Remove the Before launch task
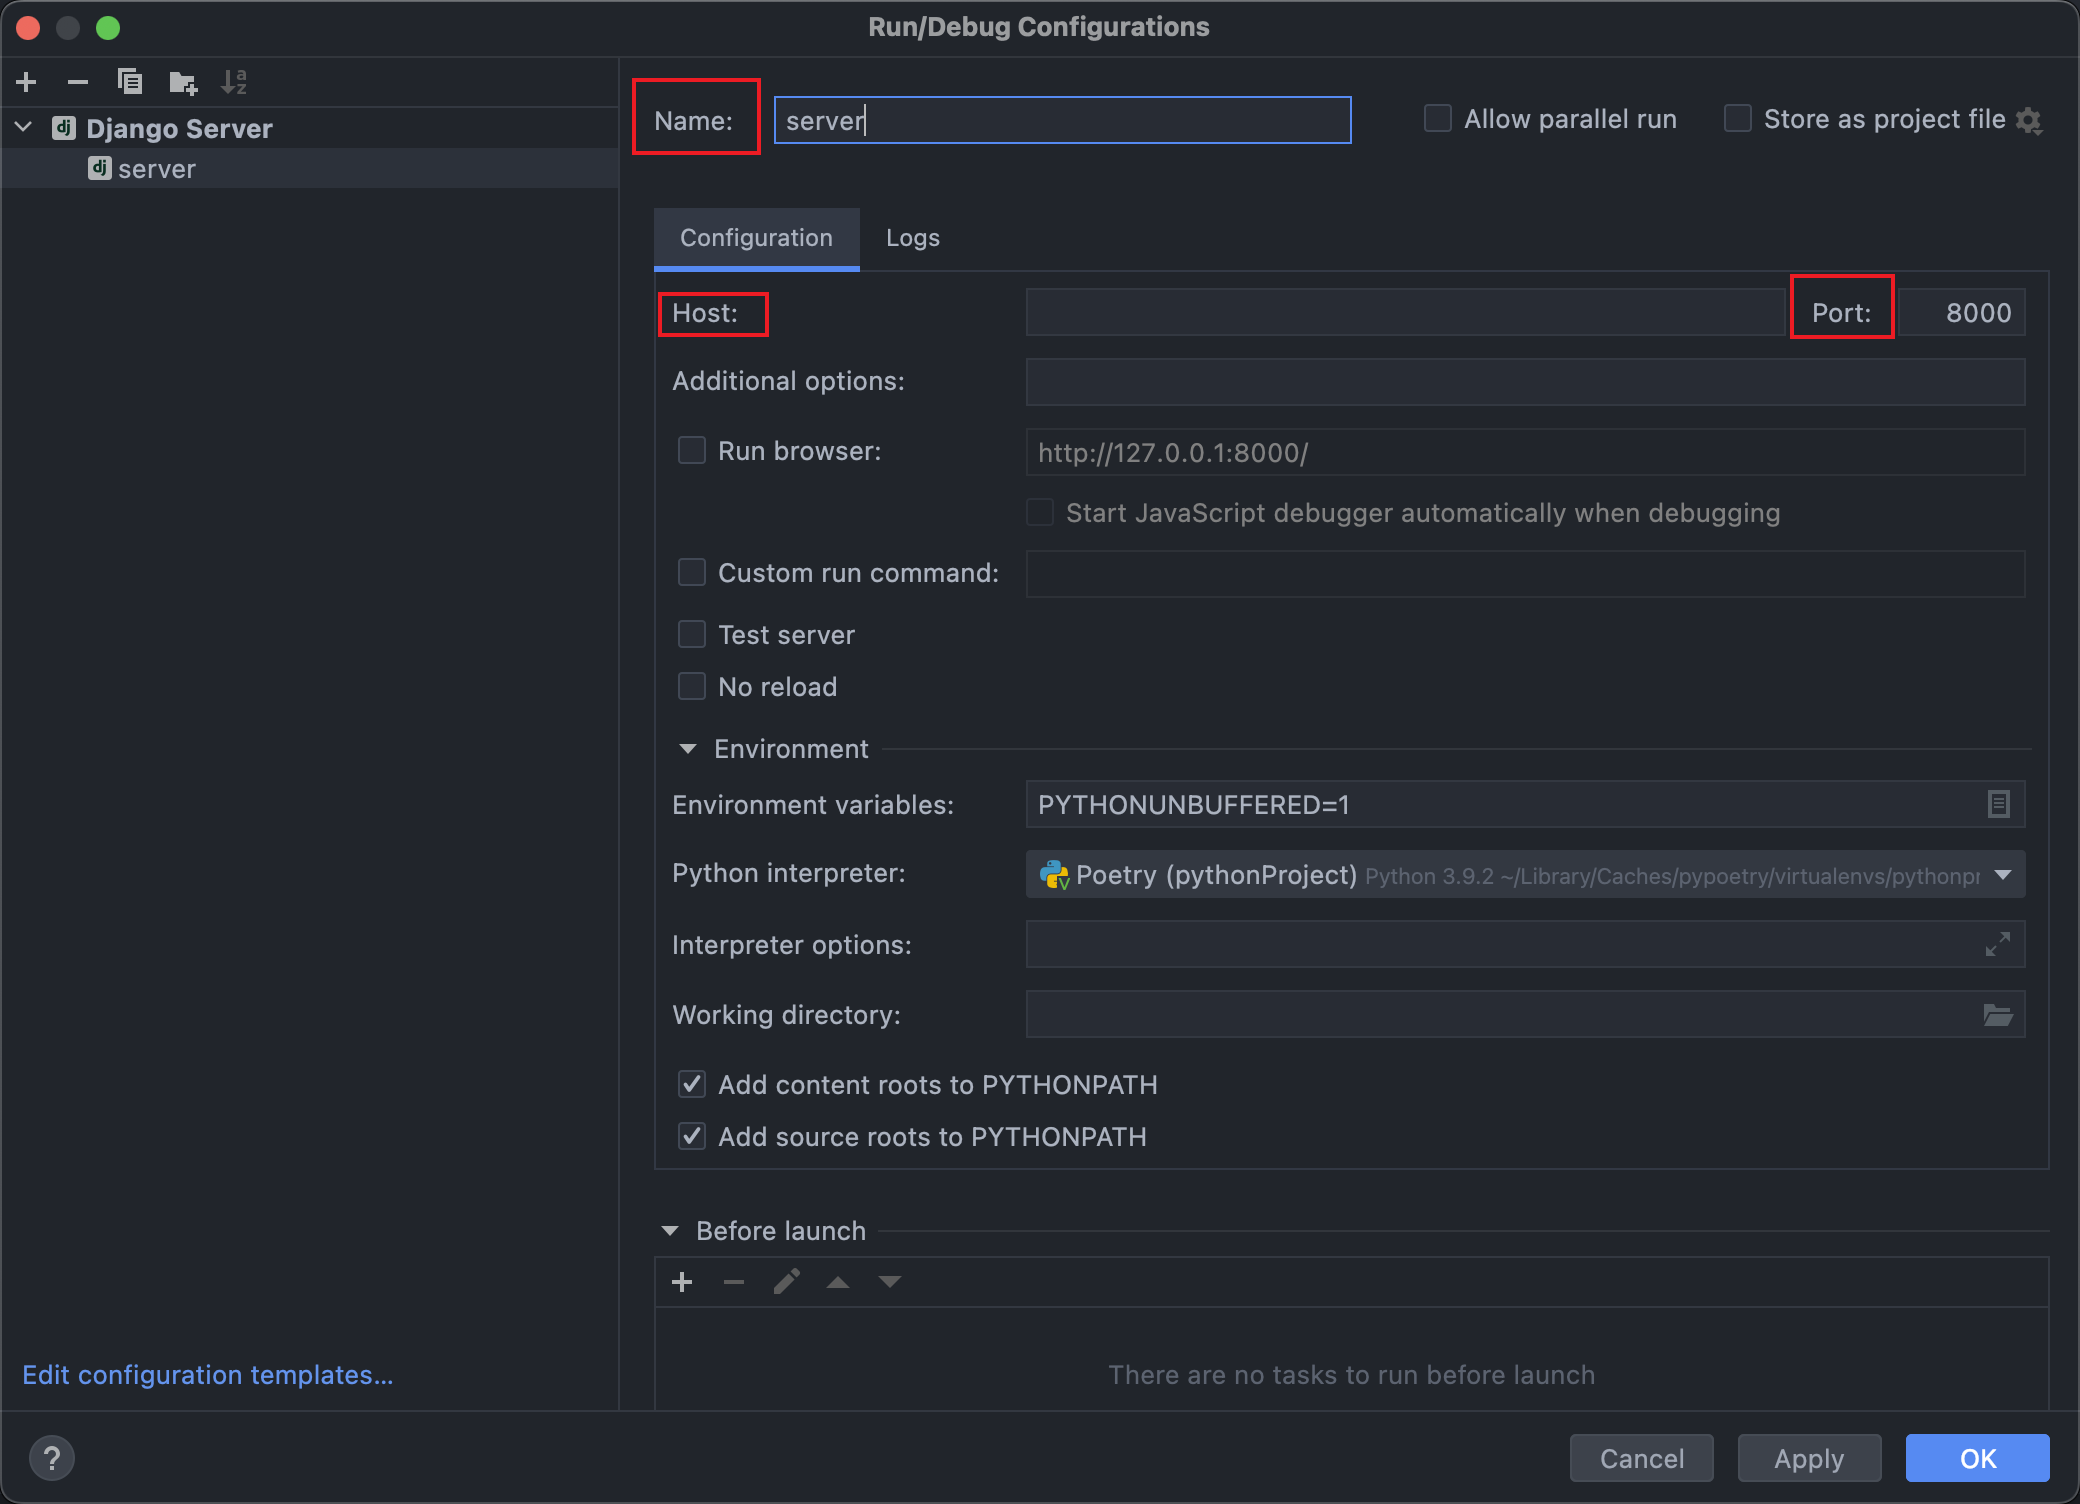This screenshot has height=1504, width=2080. [734, 1282]
